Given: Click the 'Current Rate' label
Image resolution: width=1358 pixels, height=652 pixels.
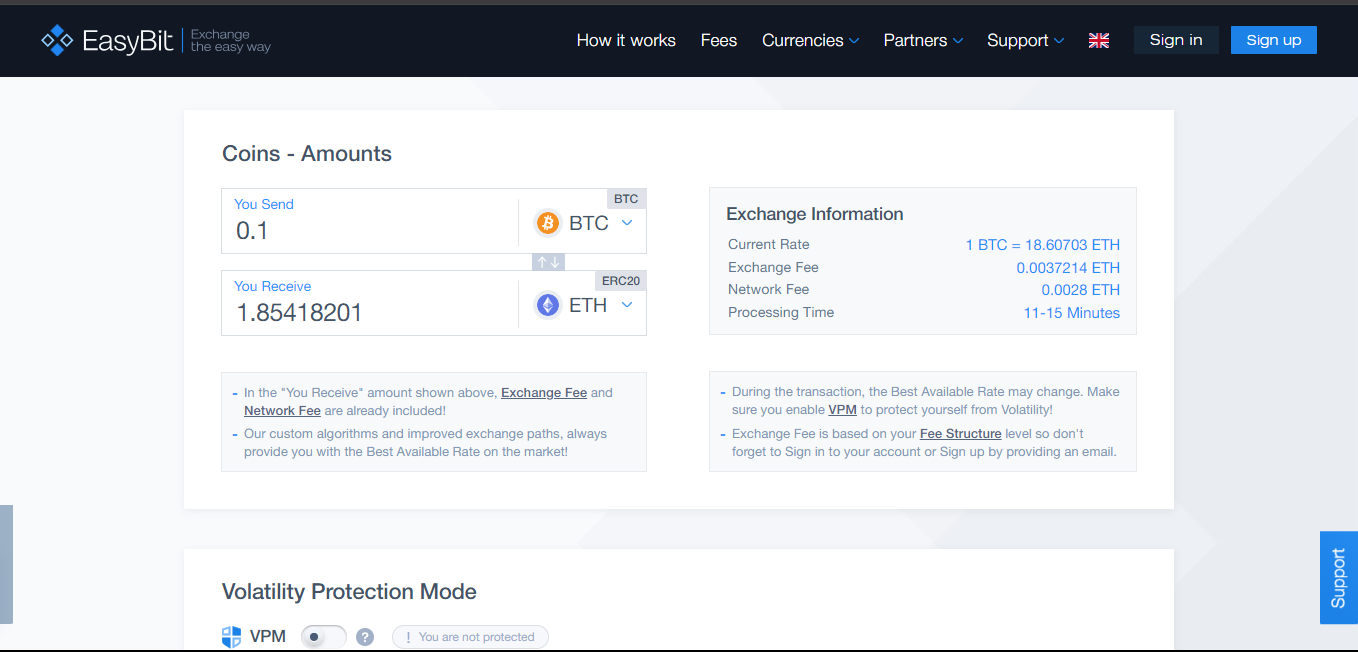Looking at the screenshot, I should (x=769, y=245).
